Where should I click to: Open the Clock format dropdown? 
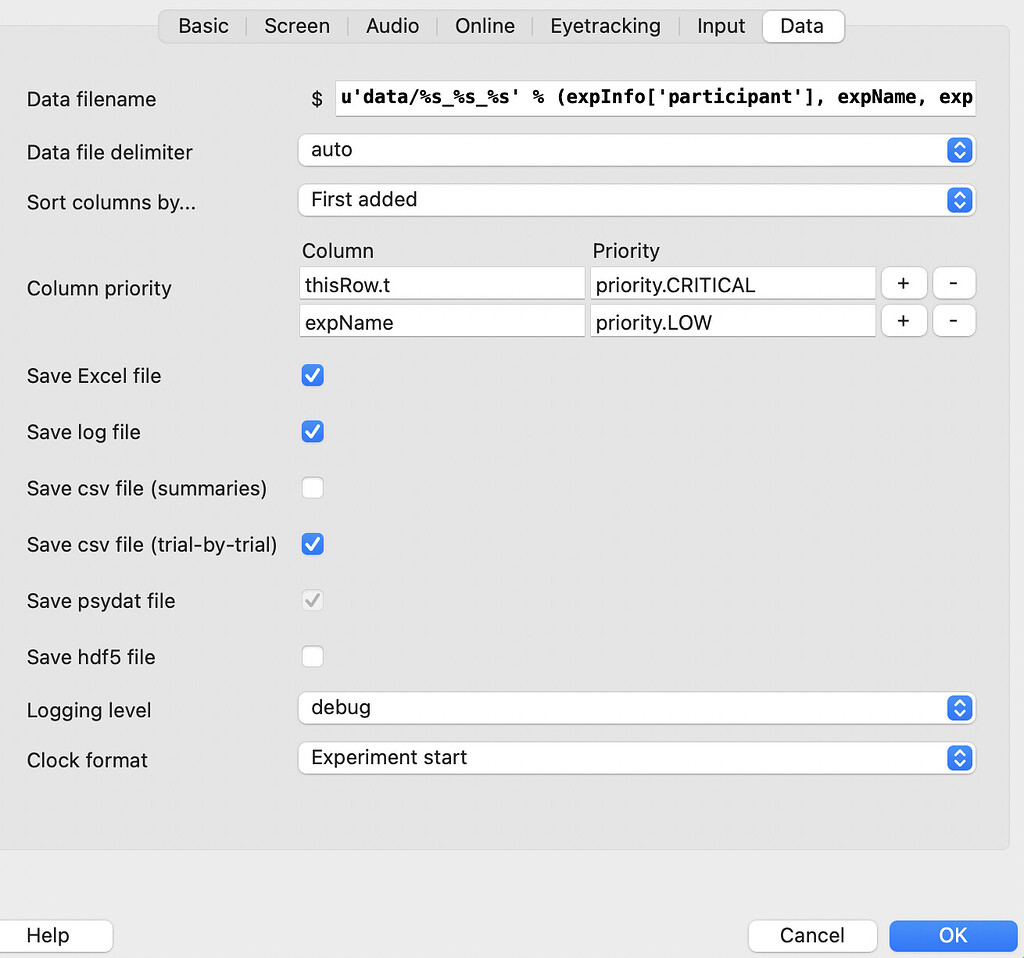point(637,758)
